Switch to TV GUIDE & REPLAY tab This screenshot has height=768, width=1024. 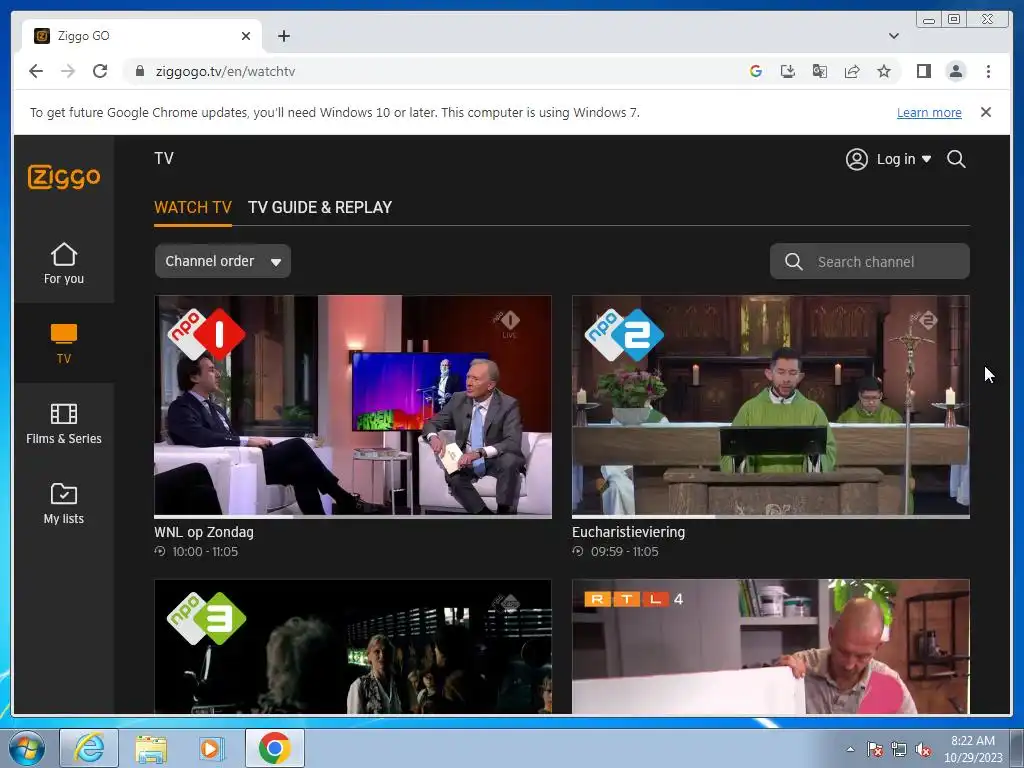[320, 208]
